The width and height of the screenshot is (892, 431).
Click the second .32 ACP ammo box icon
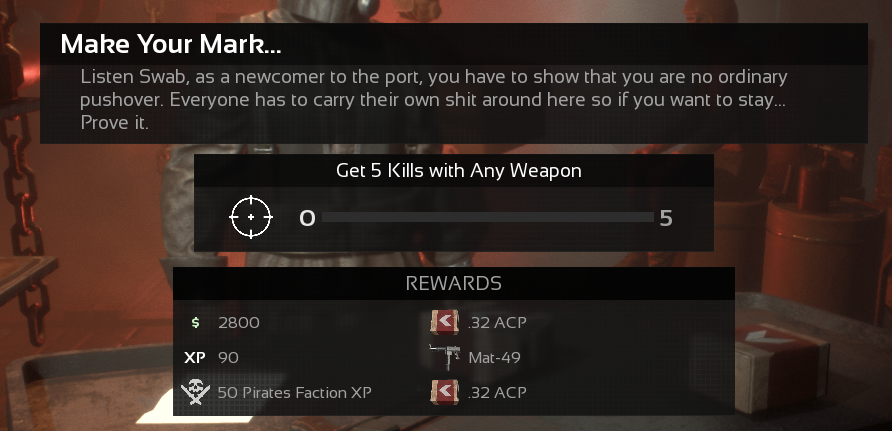[x=445, y=392]
